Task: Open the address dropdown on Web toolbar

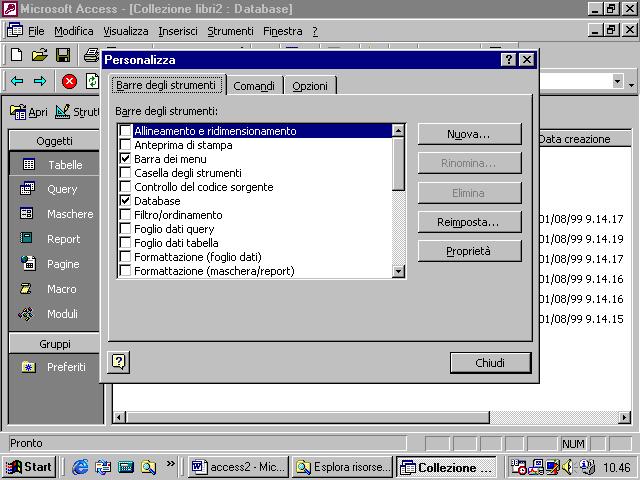Action: [x=618, y=81]
